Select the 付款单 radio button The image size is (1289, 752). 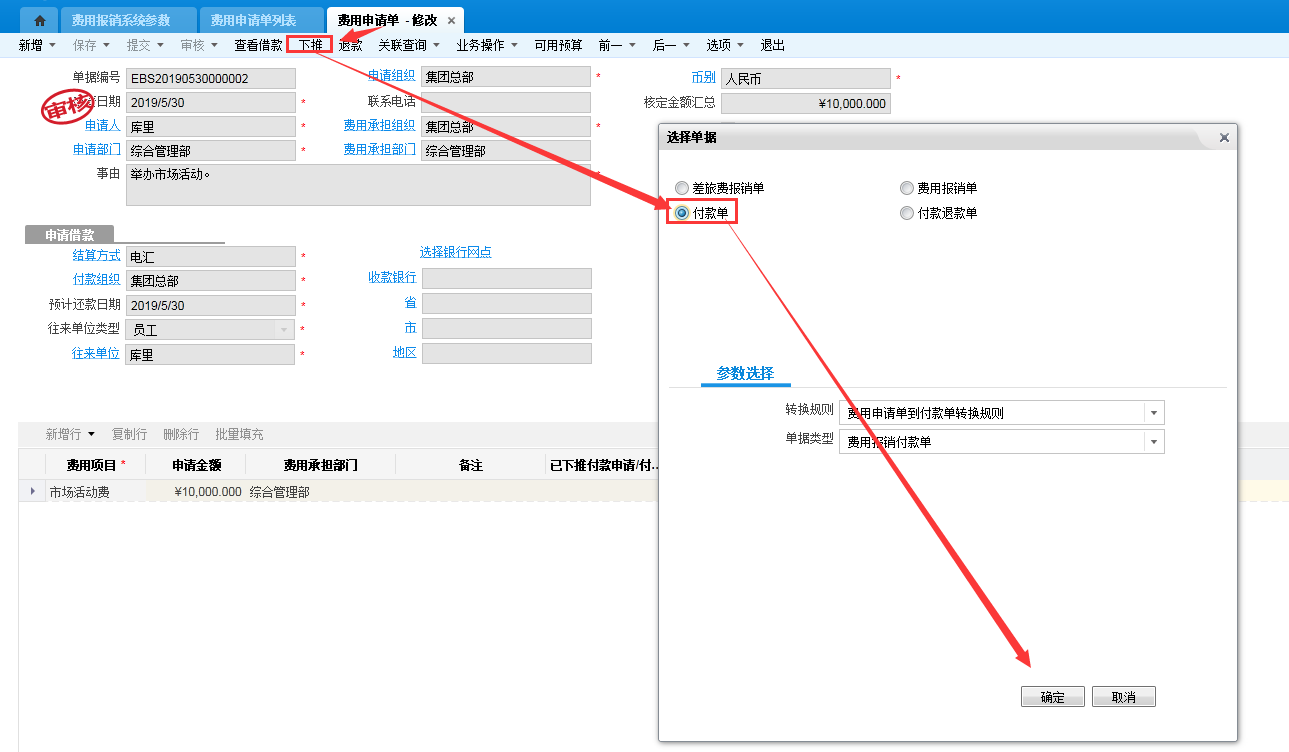pos(682,213)
